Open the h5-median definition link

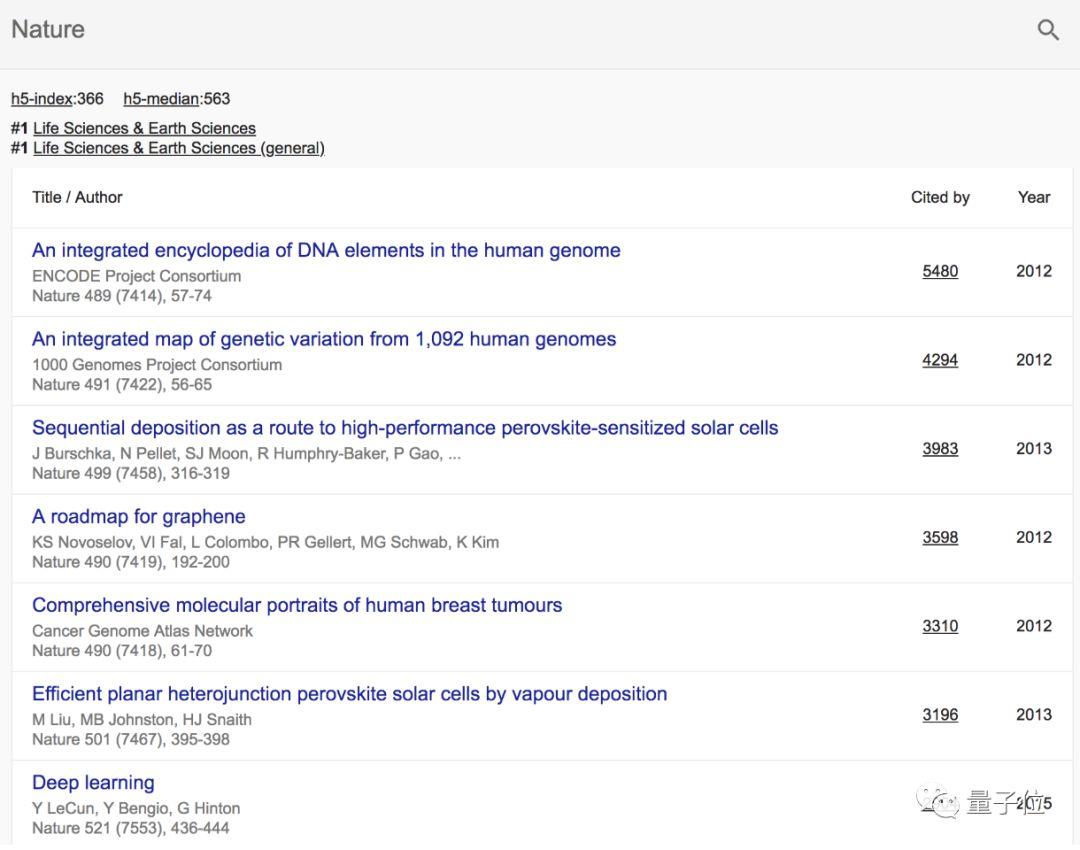[x=161, y=99]
